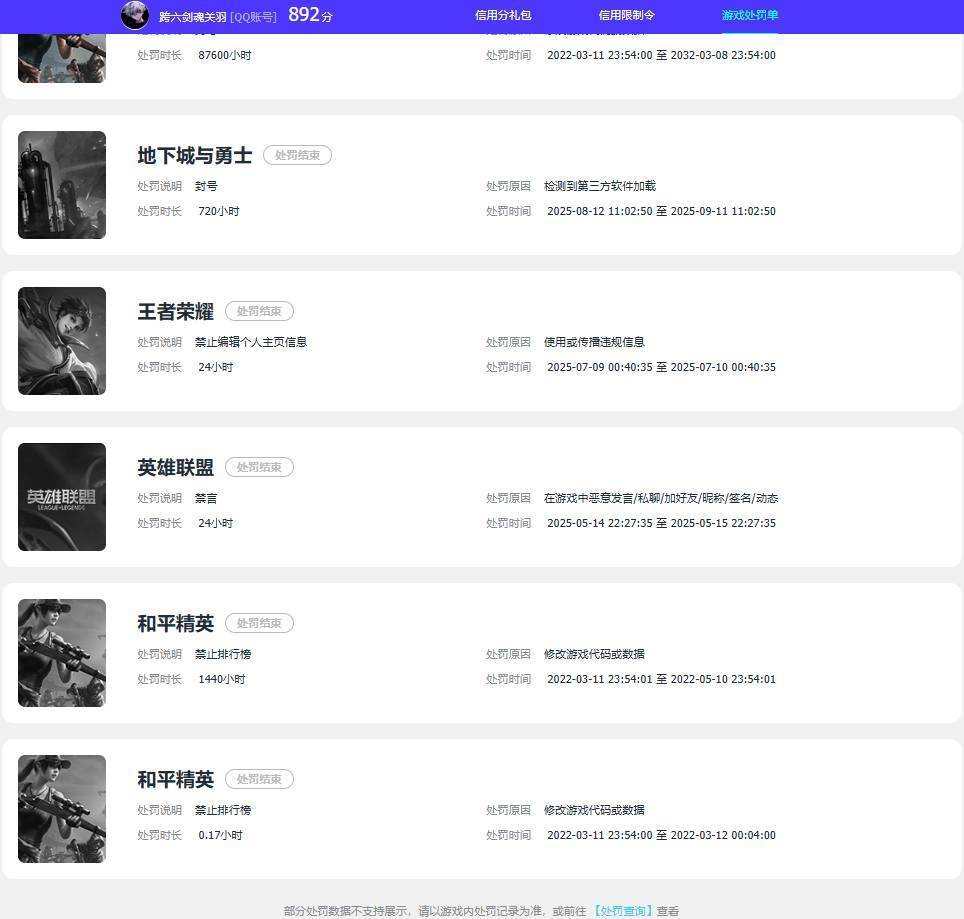964x919 pixels.
Task: Click the 处罚结束 badge next to 地下城与勇士
Action: click(298, 155)
